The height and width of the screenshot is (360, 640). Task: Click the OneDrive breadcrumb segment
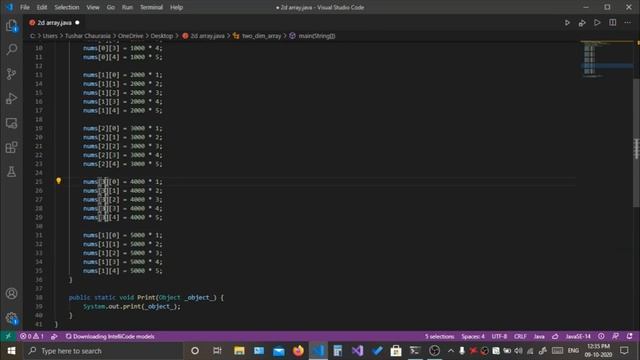pos(131,36)
